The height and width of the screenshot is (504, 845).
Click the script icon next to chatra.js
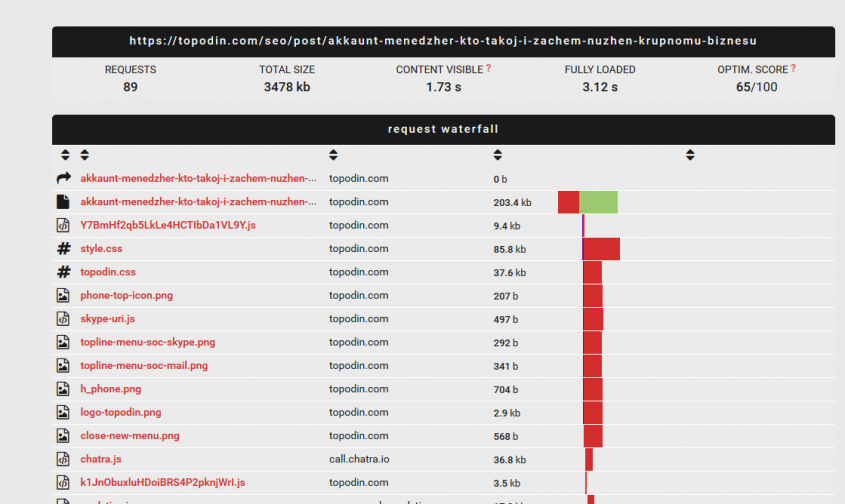click(63, 459)
